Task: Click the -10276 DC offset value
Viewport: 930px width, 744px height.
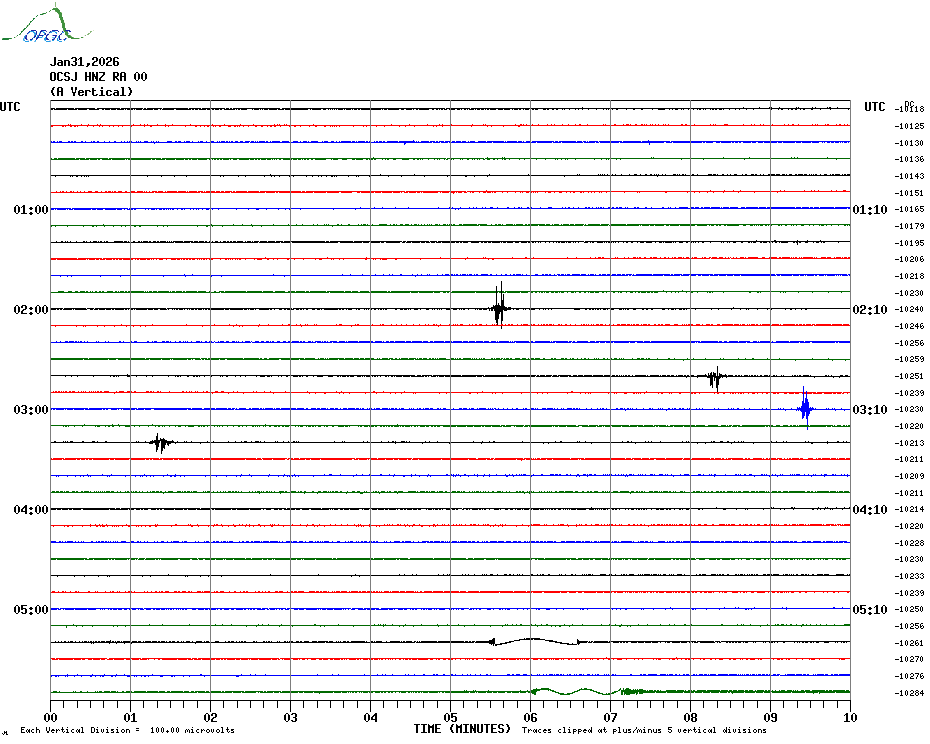Action: pyautogui.click(x=909, y=676)
